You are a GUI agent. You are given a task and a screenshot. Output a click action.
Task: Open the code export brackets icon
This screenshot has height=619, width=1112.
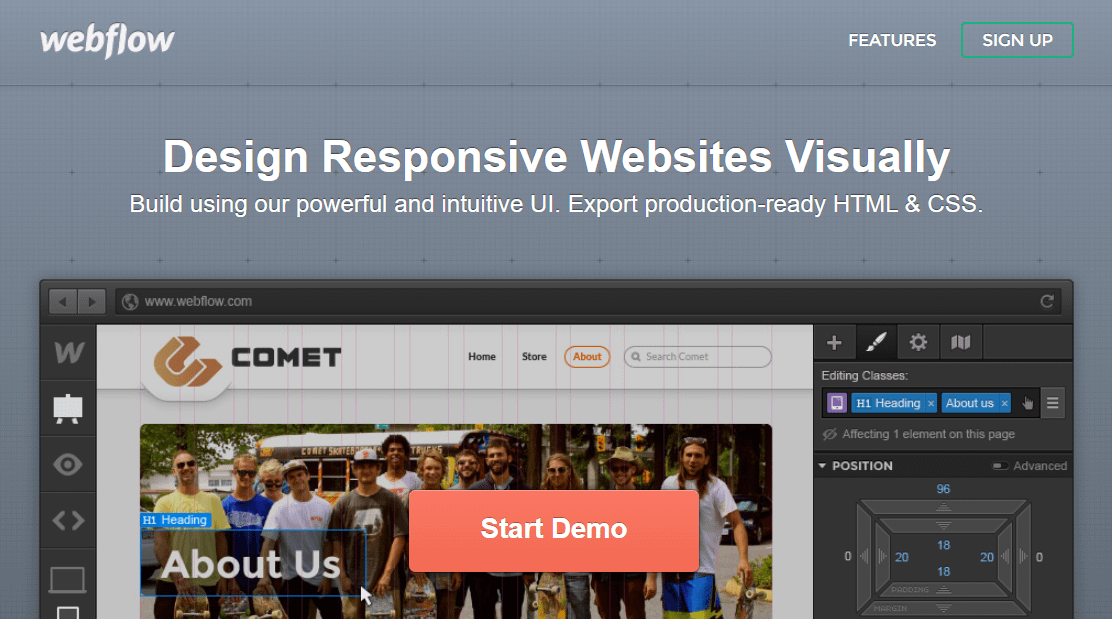pyautogui.click(x=68, y=521)
